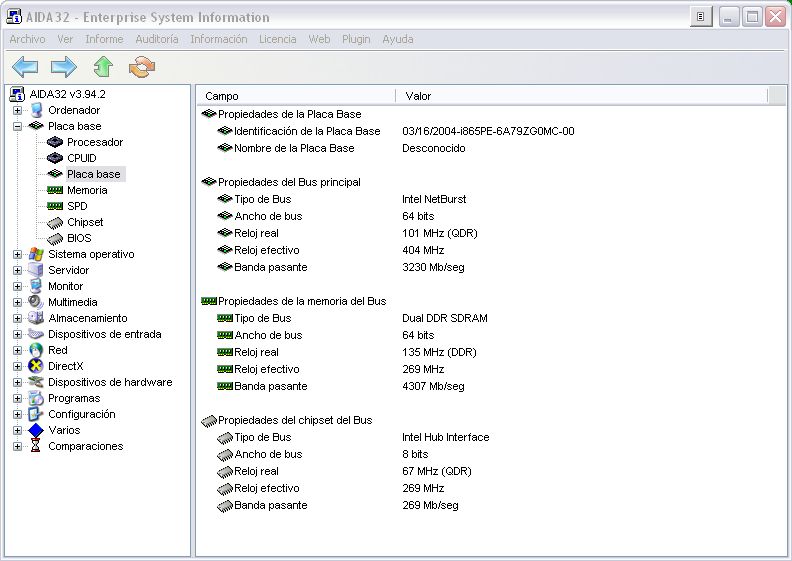
Task: Click the SPD memory module icon
Action: pos(55,207)
